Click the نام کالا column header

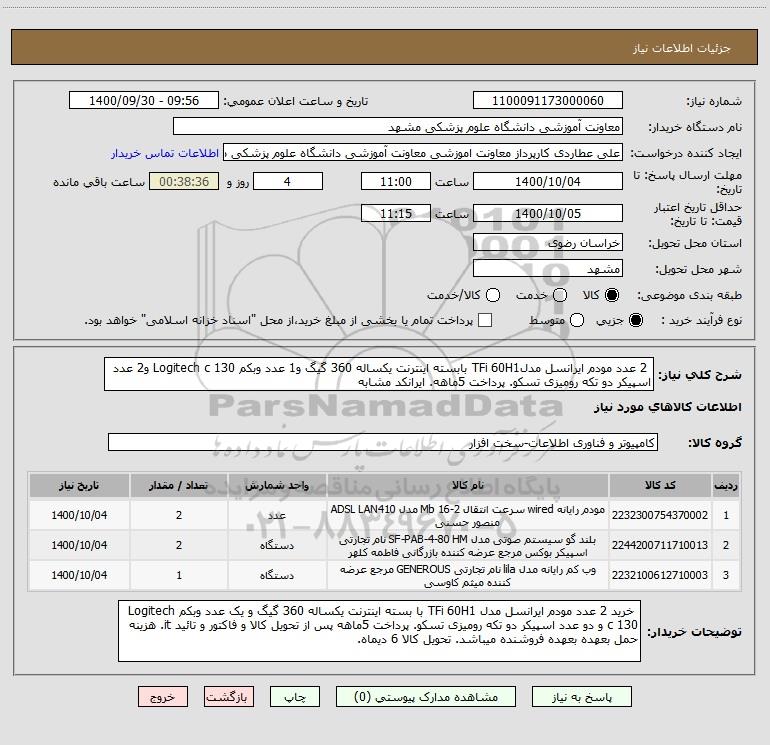(468, 485)
